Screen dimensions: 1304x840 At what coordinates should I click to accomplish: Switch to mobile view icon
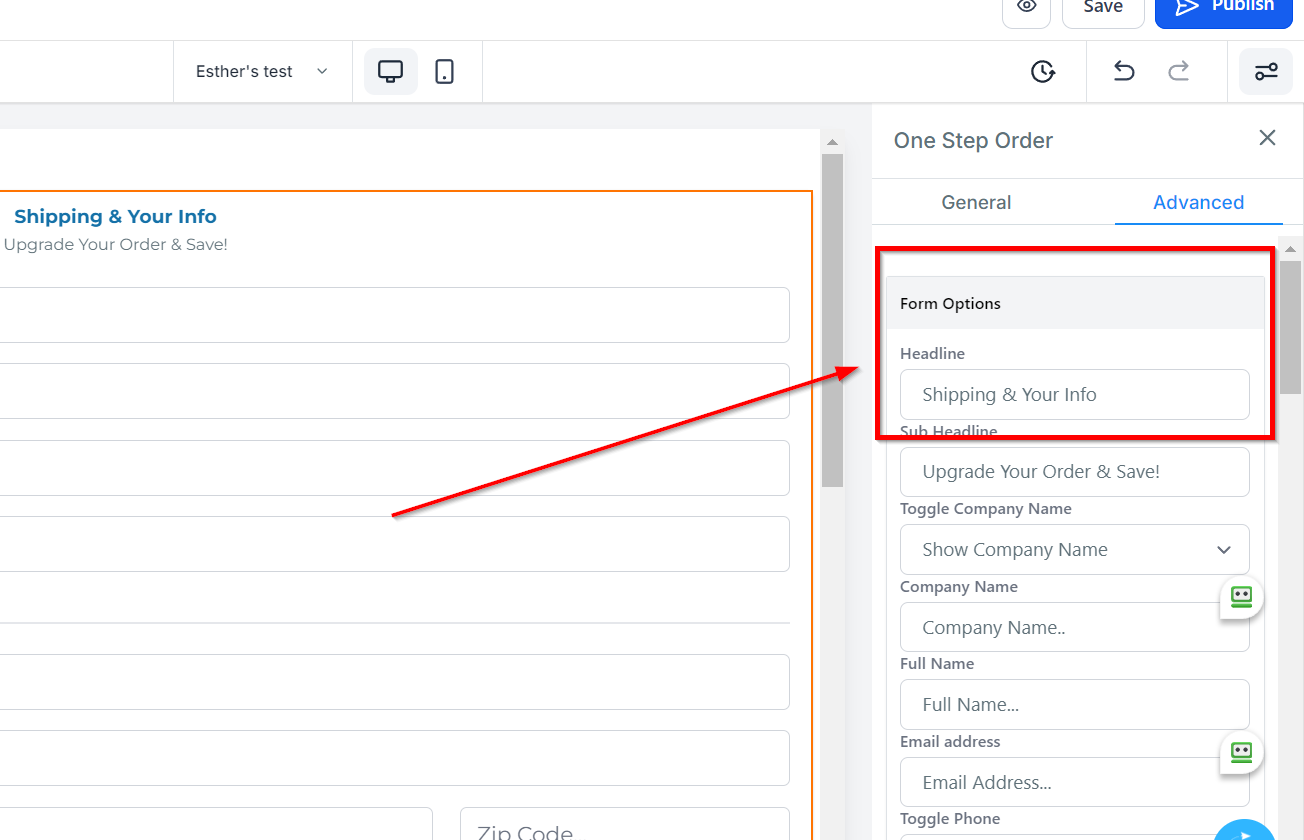445,71
